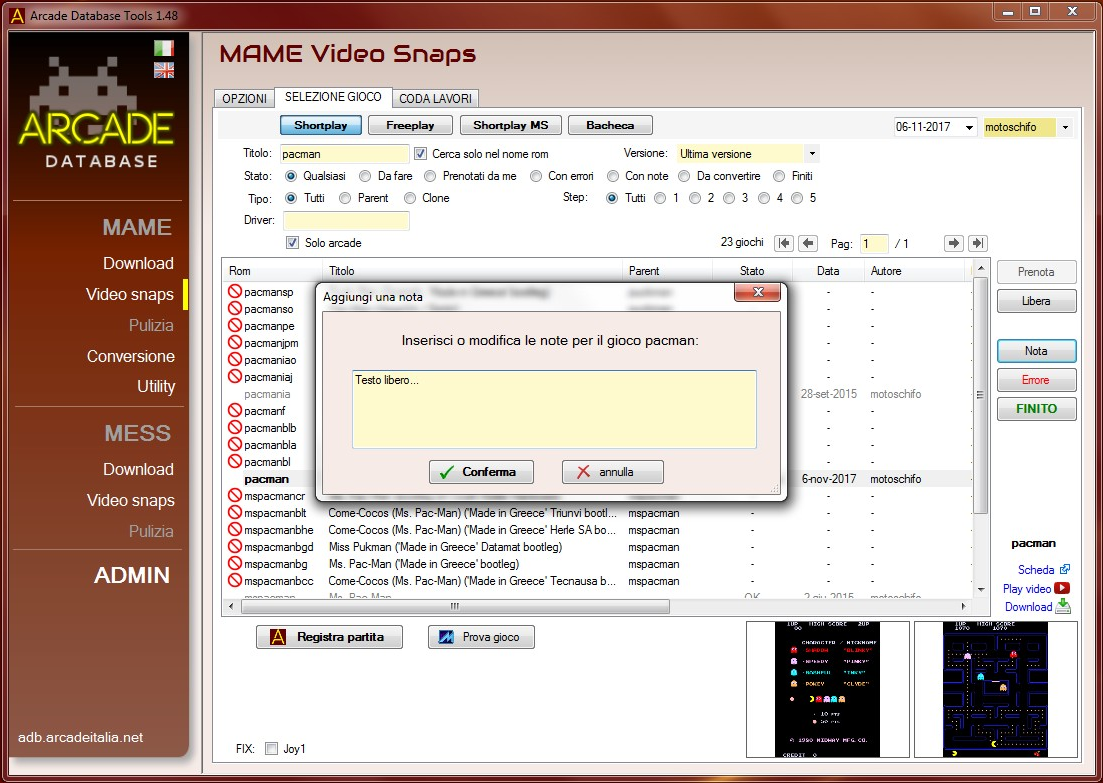The width and height of the screenshot is (1103, 783).
Task: Select Stato Con errori radio button
Action: [536, 176]
